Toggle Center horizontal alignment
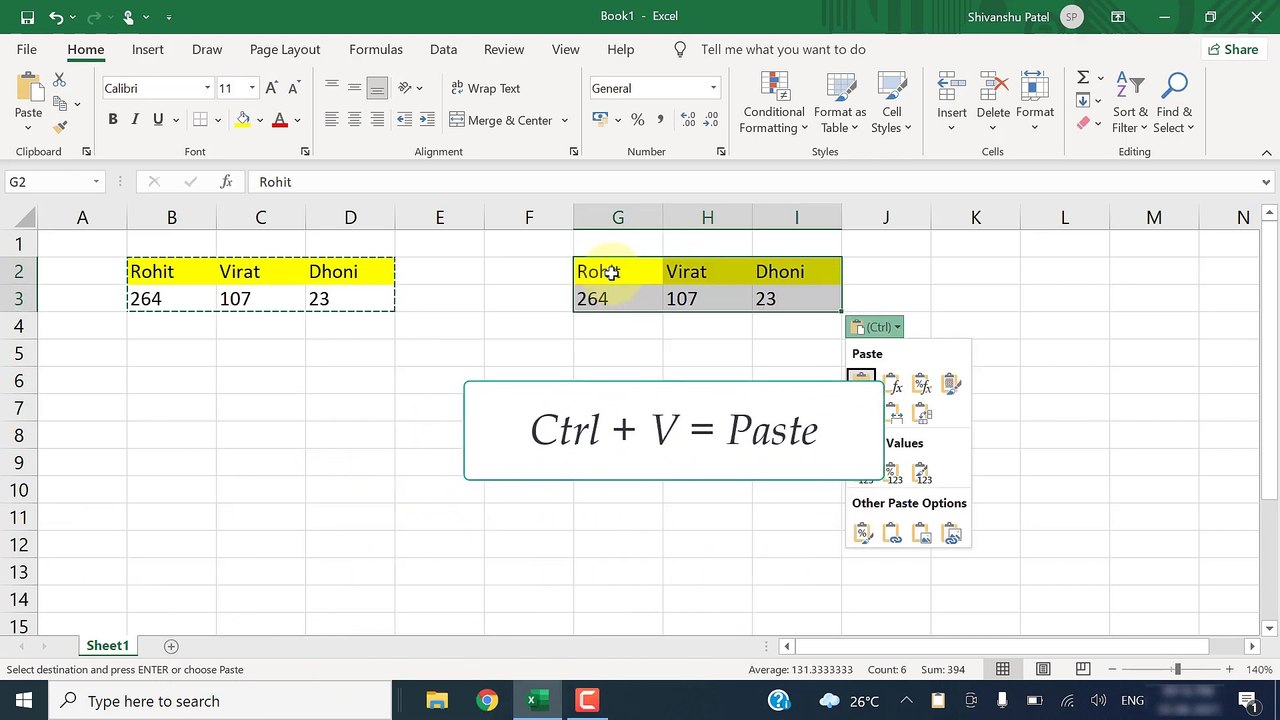Viewport: 1280px width, 720px height. click(354, 120)
